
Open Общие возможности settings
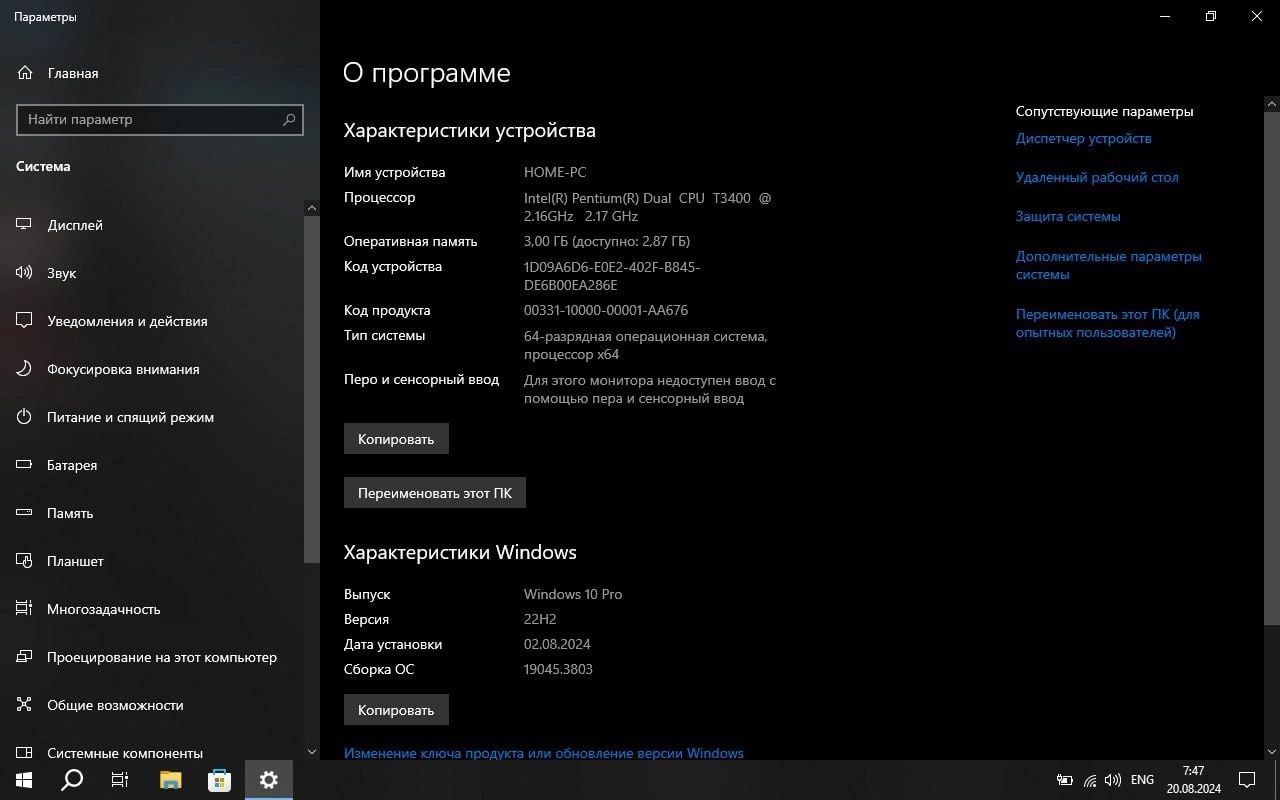[x=152, y=705]
